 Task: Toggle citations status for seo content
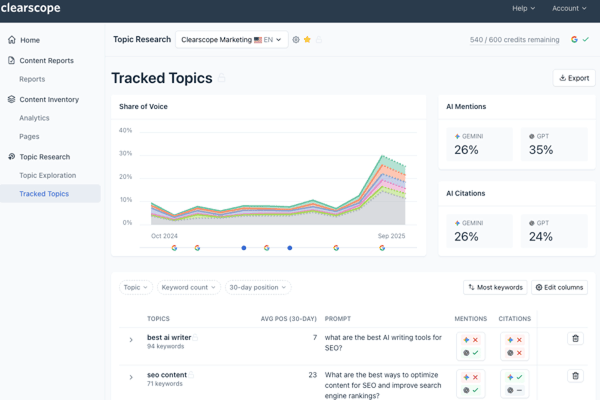514,383
